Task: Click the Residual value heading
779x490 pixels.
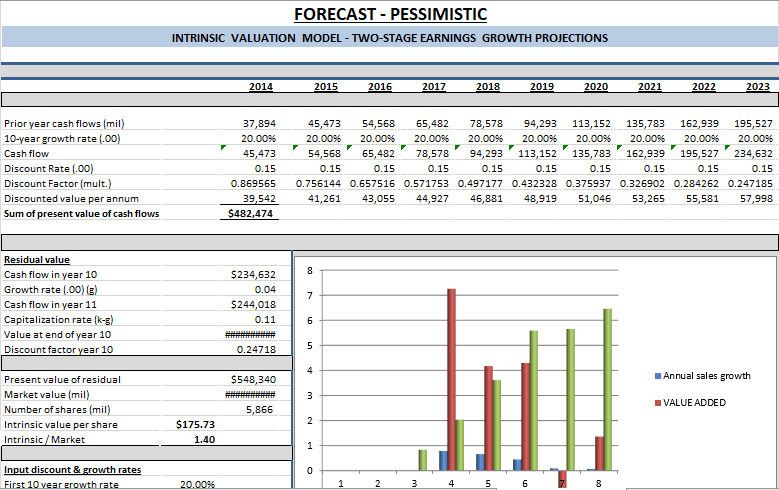Action: pyautogui.click(x=37, y=259)
